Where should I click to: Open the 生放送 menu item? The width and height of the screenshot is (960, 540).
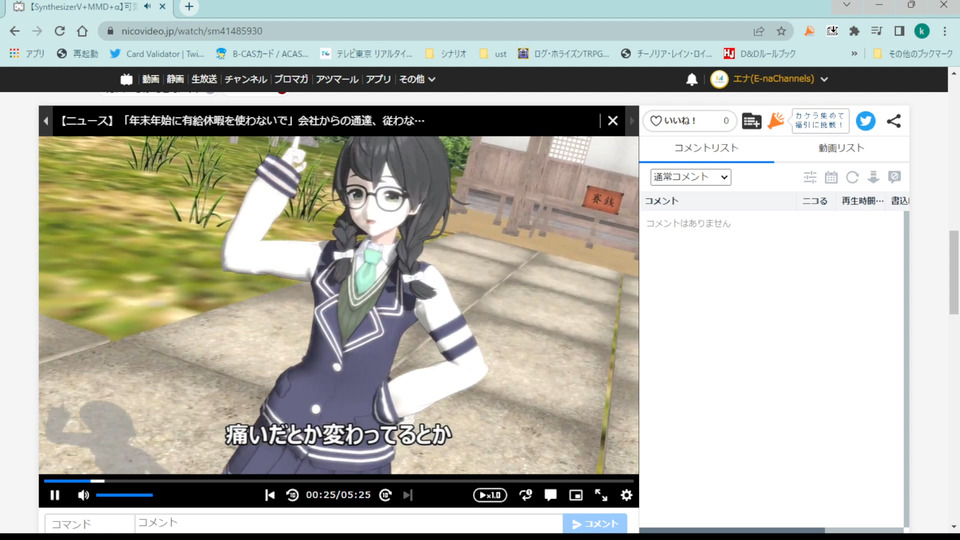[204, 79]
